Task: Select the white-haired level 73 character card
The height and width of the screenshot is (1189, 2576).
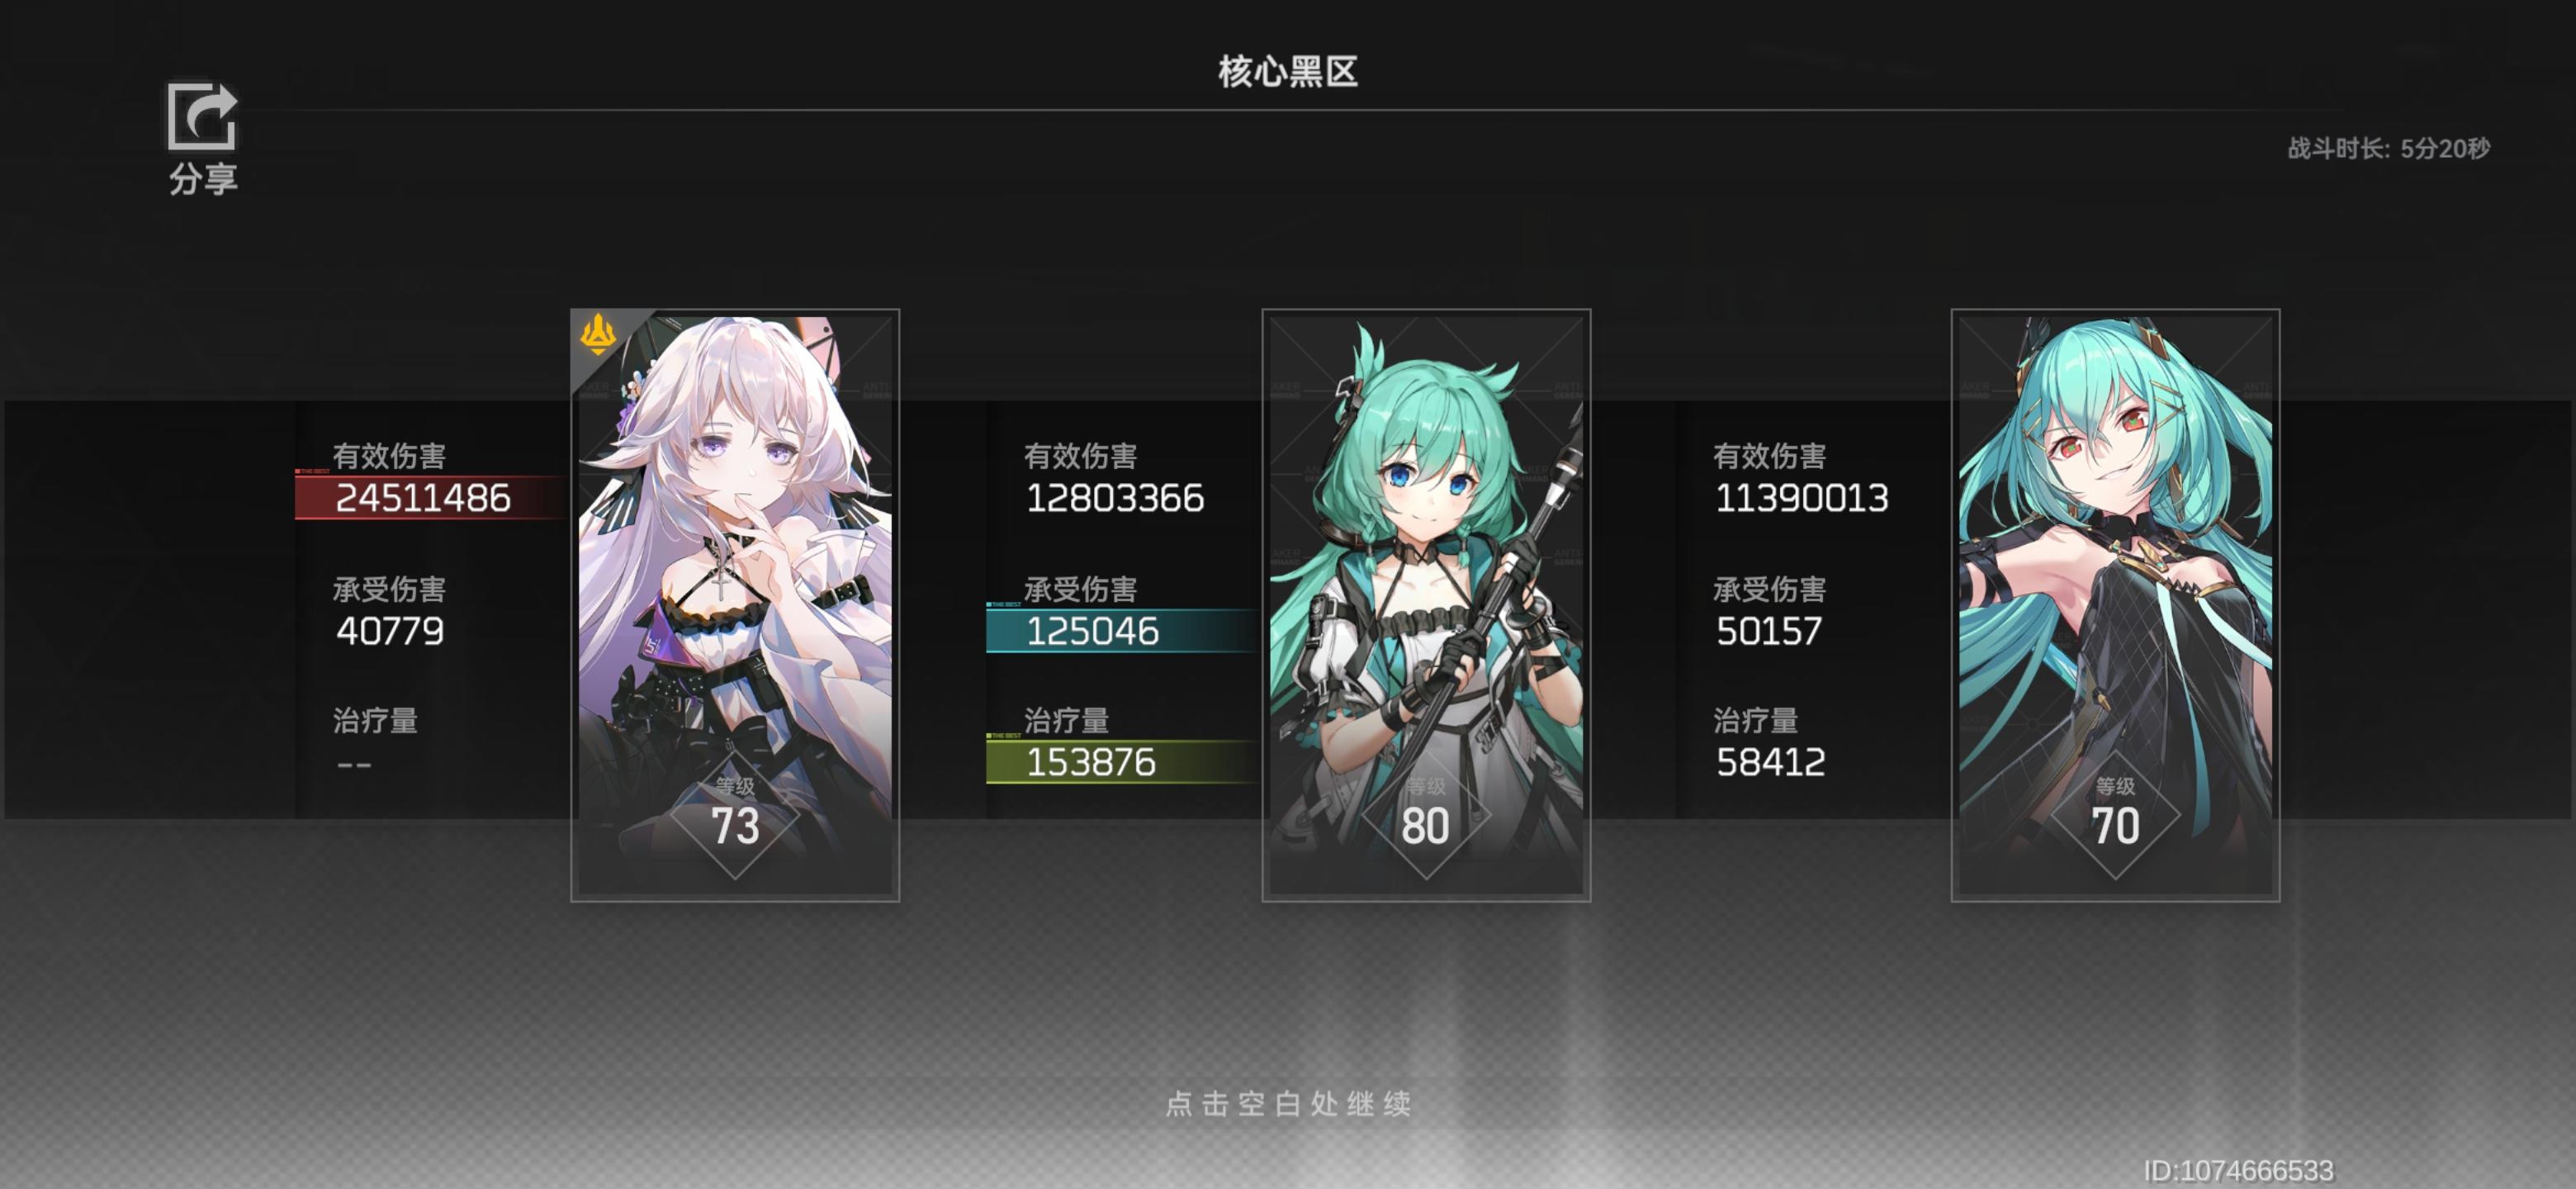Action: tap(735, 605)
